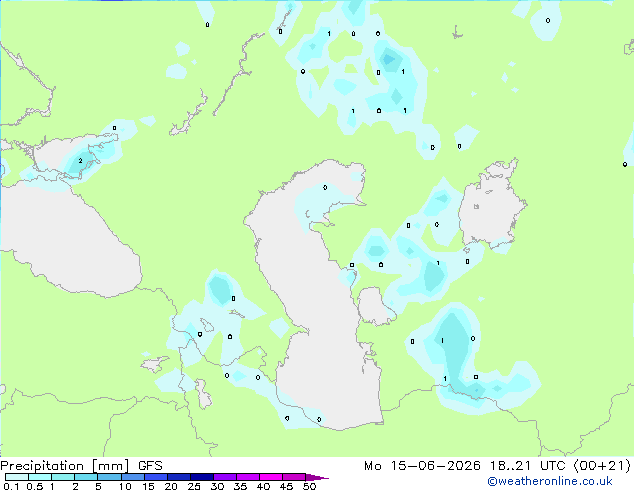Click the arrow tip past the 50 legend mark
This screenshot has height=490, width=634.
[317, 477]
